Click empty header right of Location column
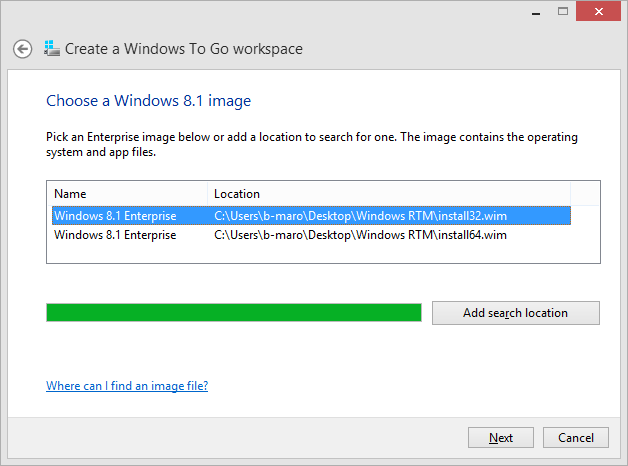Viewport: 628px width, 466px height. click(584, 193)
